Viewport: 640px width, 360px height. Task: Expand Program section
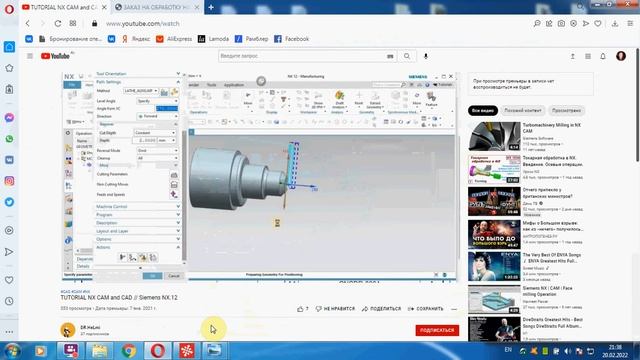(x=138, y=215)
